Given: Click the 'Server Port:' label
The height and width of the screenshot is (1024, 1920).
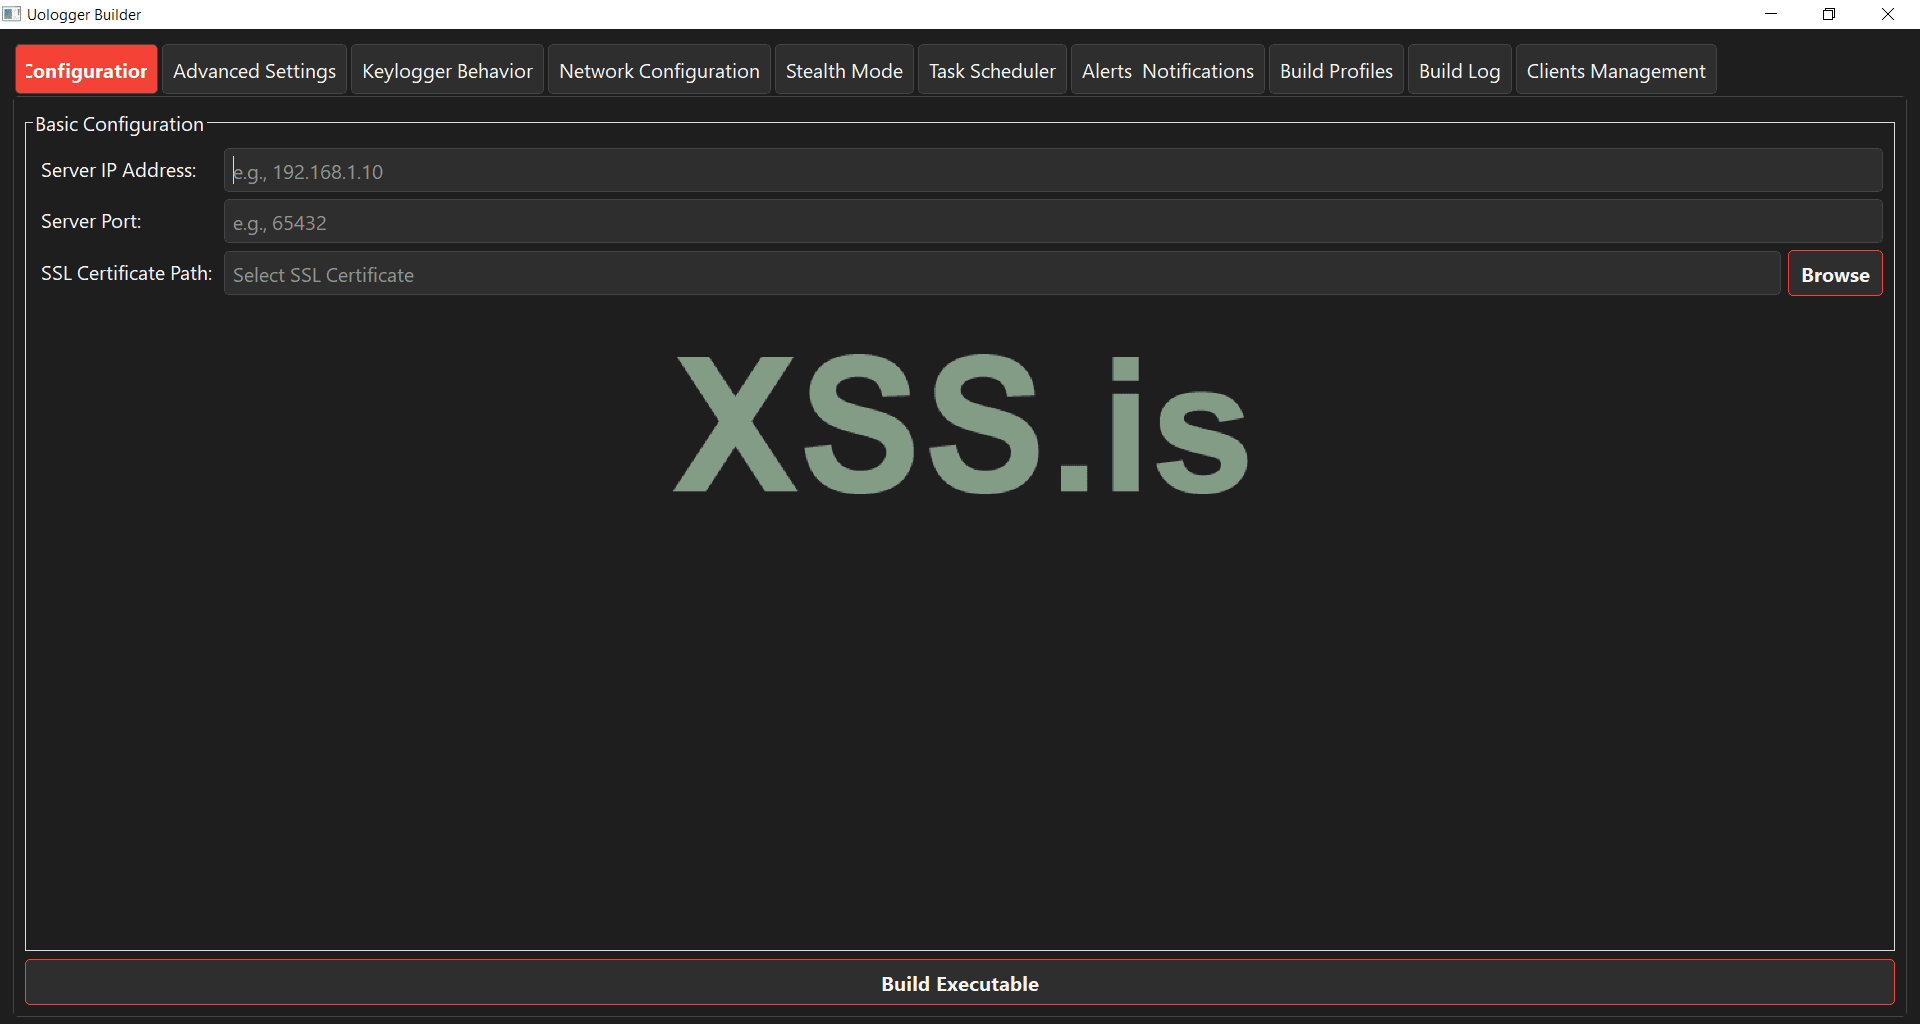Looking at the screenshot, I should coord(91,221).
